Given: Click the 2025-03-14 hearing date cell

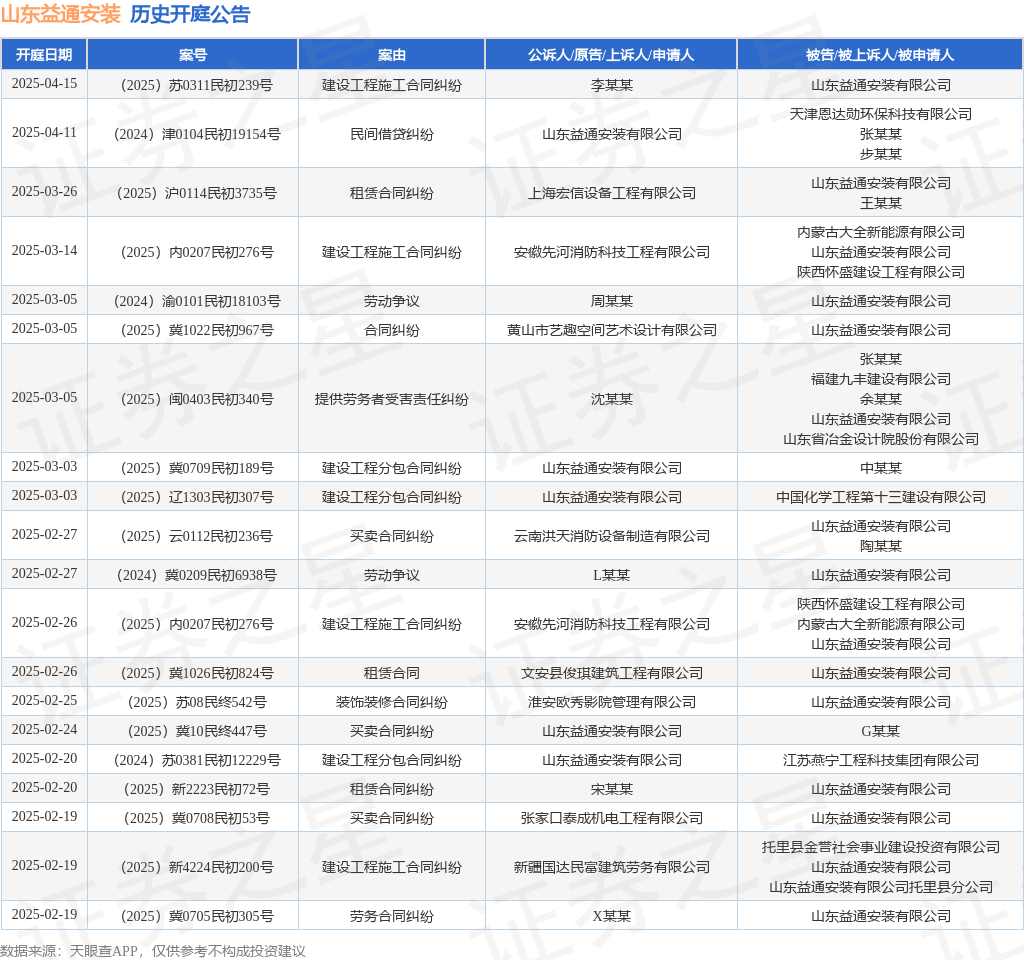Looking at the screenshot, I should pyautogui.click(x=44, y=251).
